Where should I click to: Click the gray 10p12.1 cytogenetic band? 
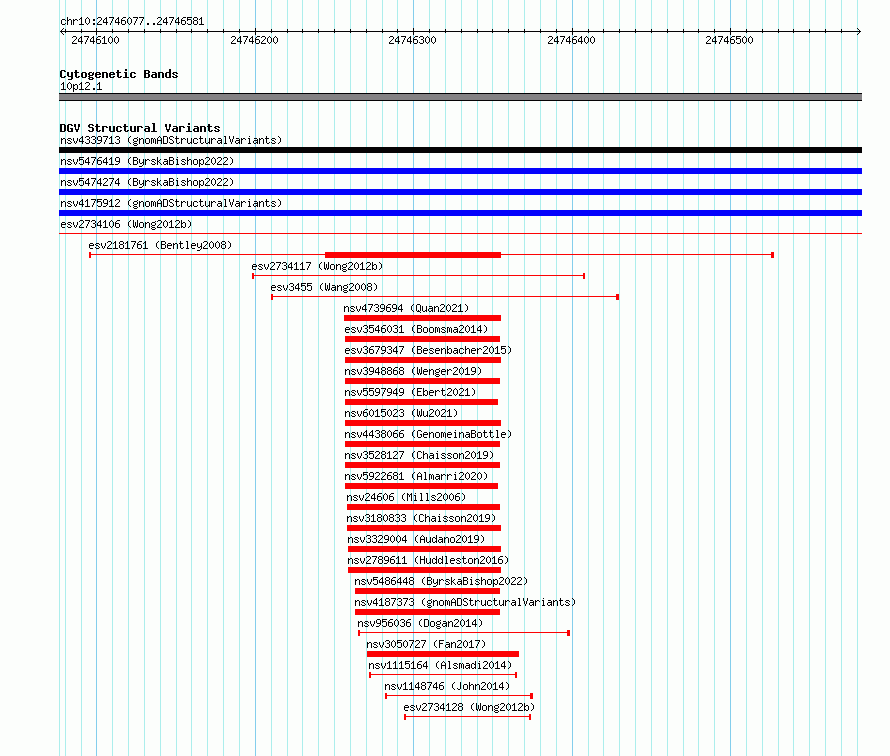pos(460,98)
